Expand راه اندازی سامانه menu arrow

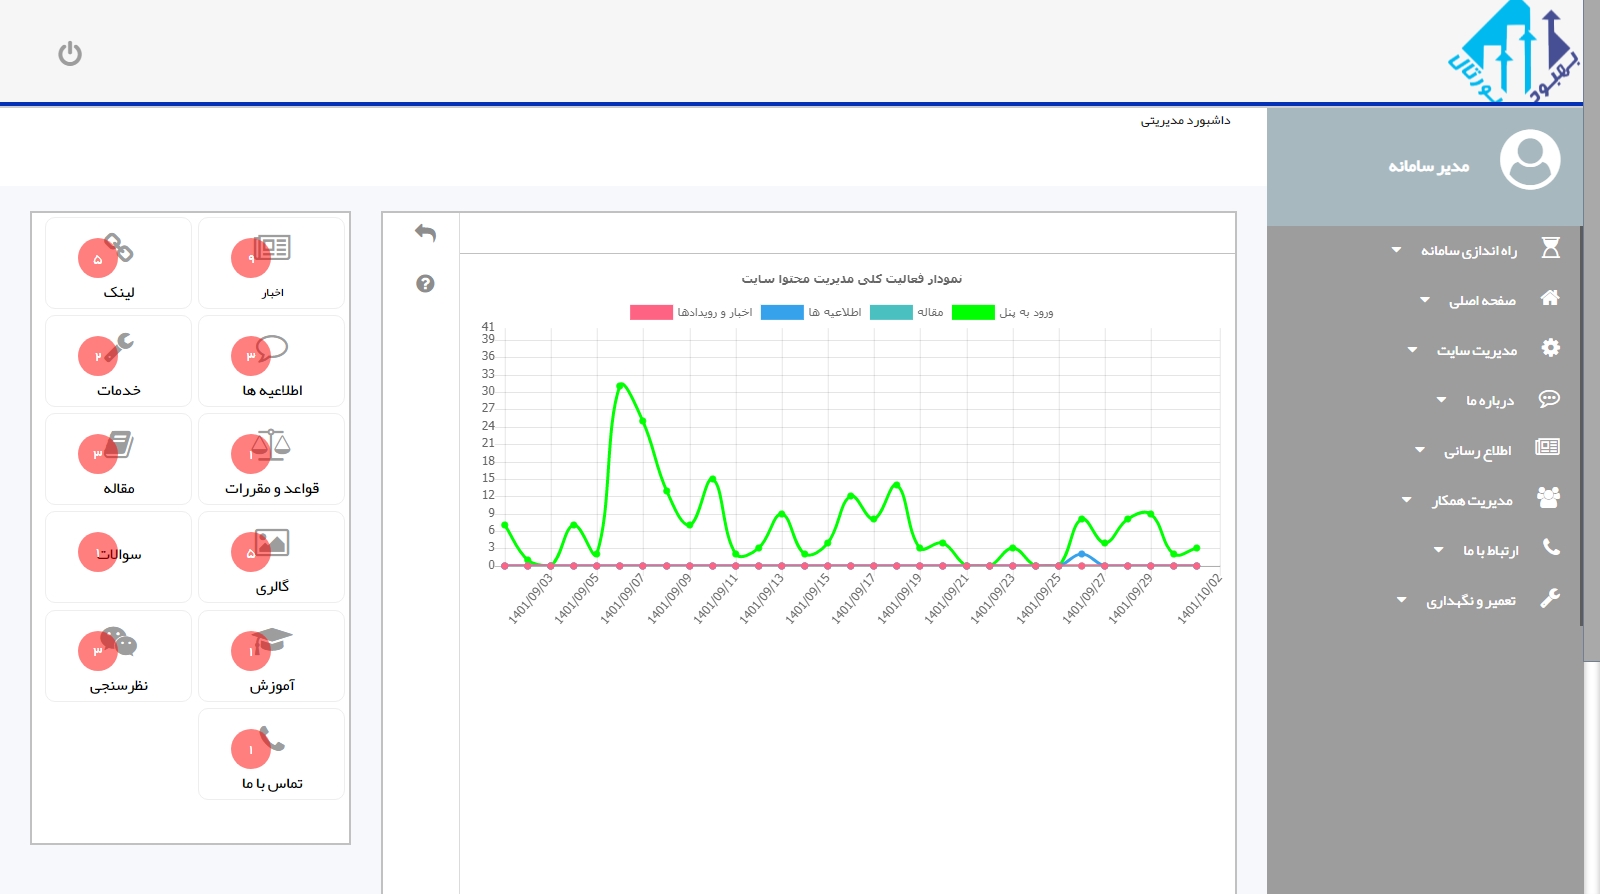click(x=1396, y=250)
